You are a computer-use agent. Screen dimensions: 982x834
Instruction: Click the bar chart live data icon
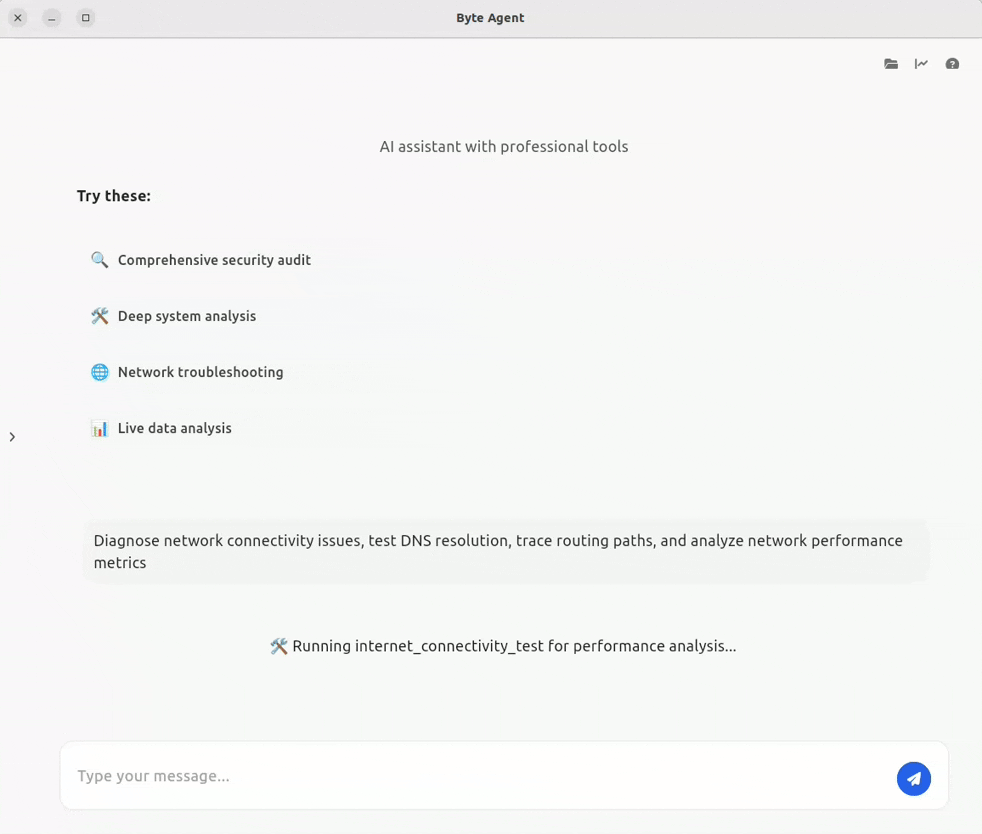pyautogui.click(x=100, y=428)
